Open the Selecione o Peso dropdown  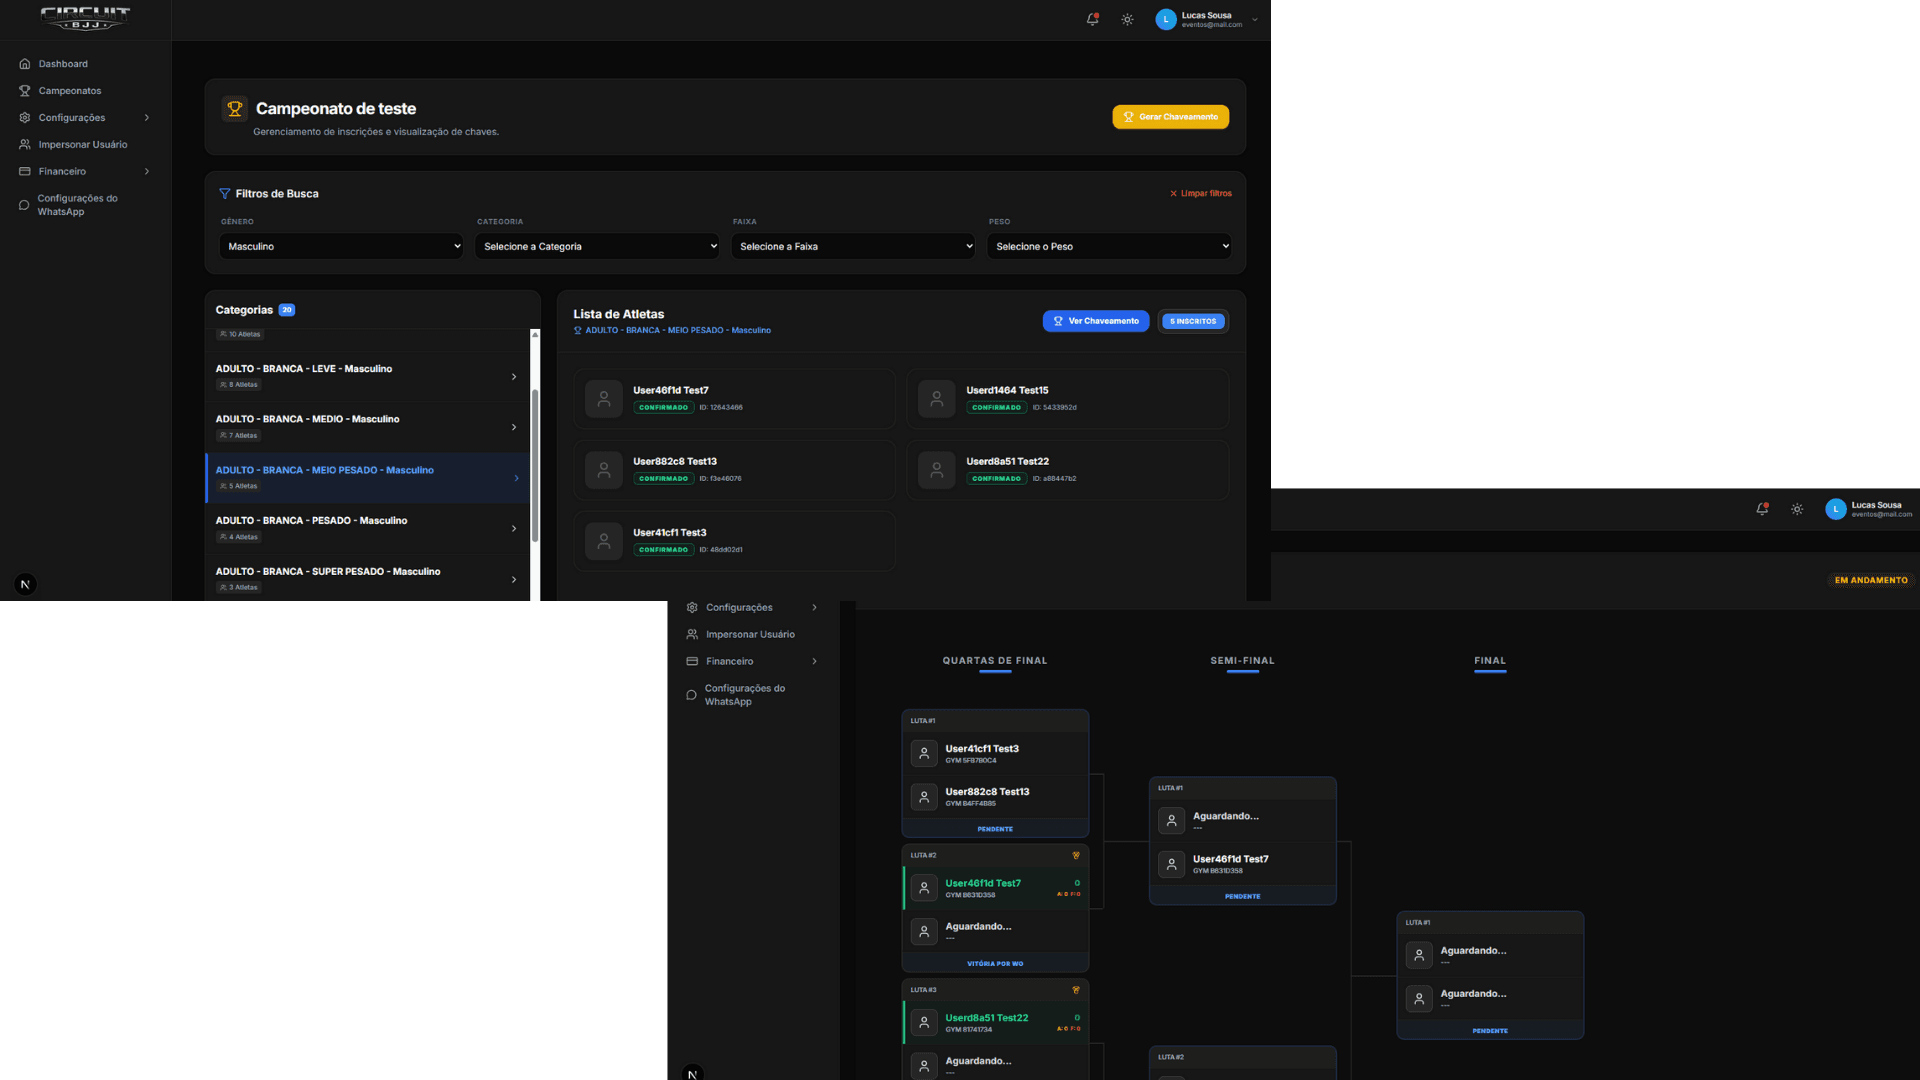pos(1109,246)
